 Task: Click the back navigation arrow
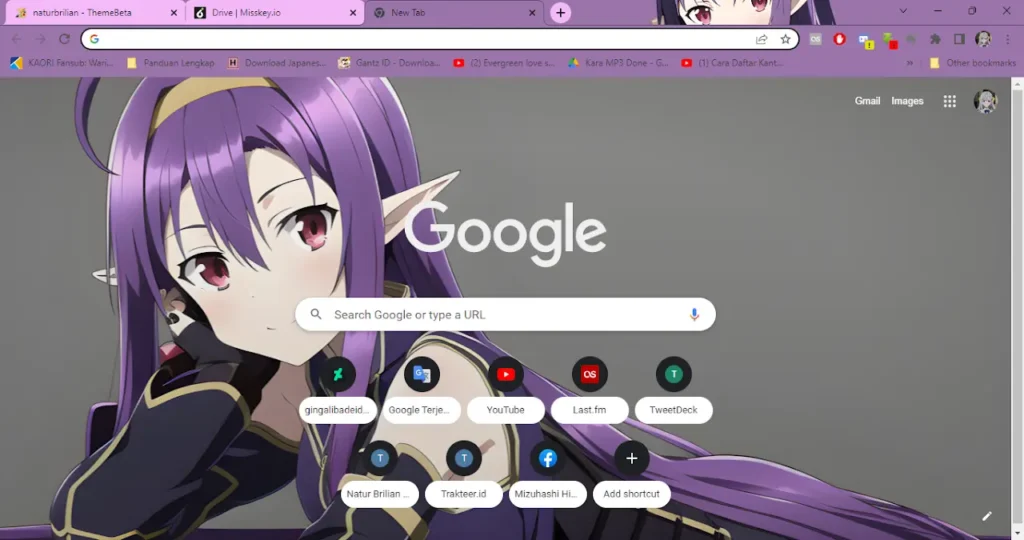tap(16, 39)
